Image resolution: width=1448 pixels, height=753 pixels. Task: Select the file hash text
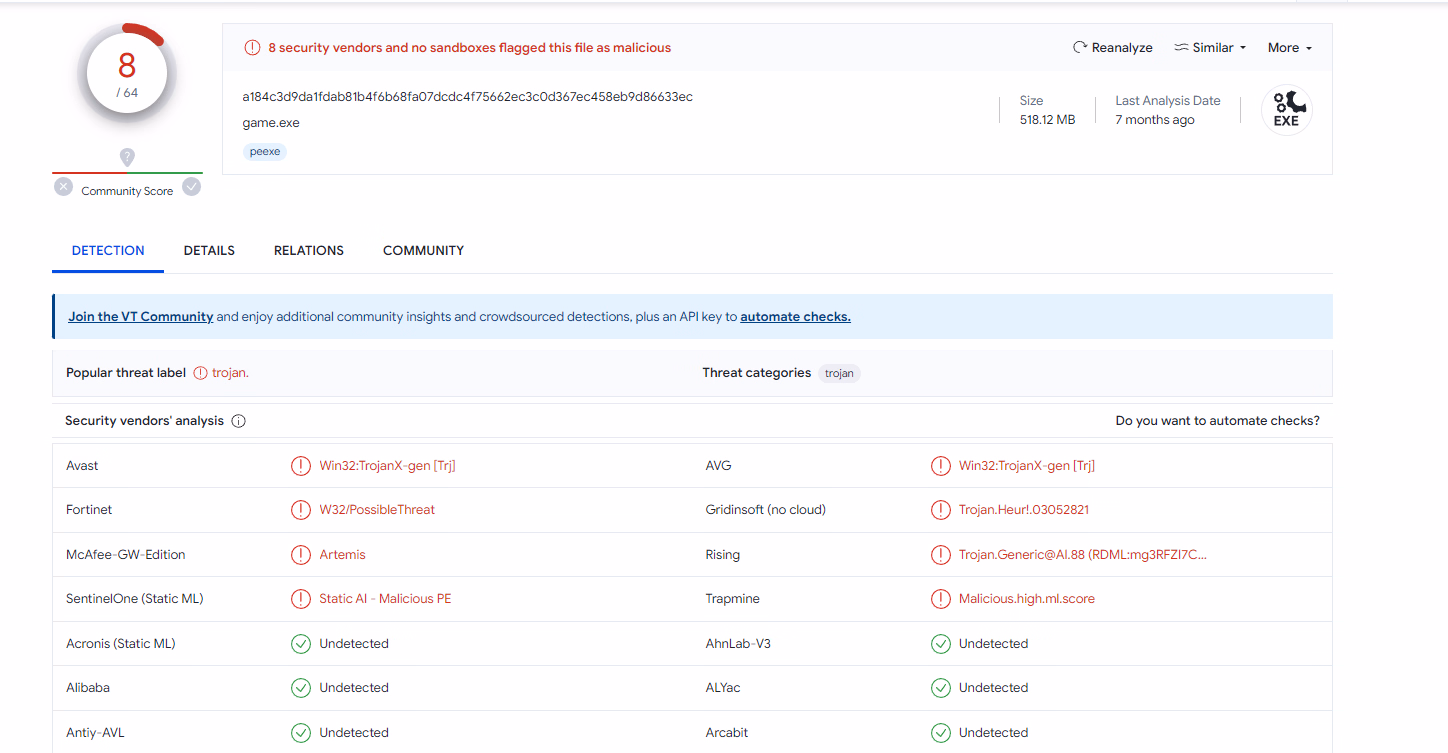[x=467, y=97]
